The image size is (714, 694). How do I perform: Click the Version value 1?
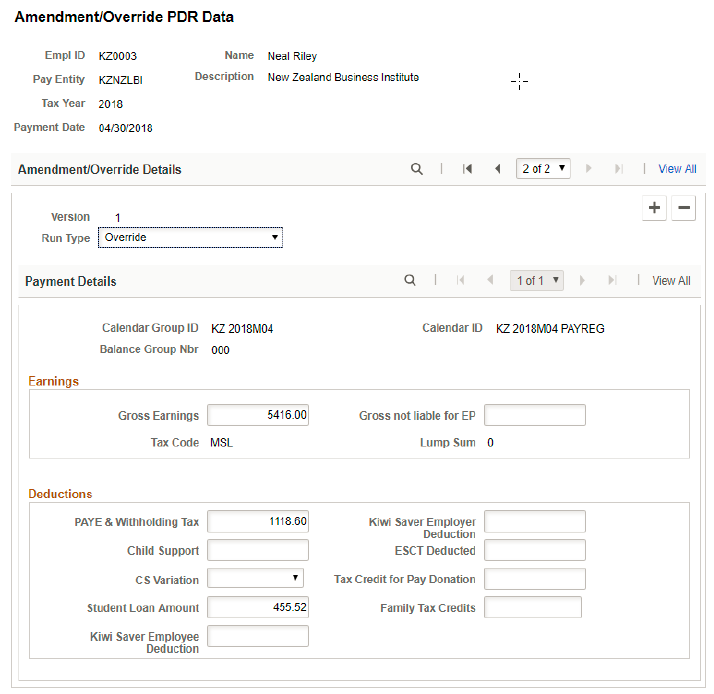pos(117,218)
